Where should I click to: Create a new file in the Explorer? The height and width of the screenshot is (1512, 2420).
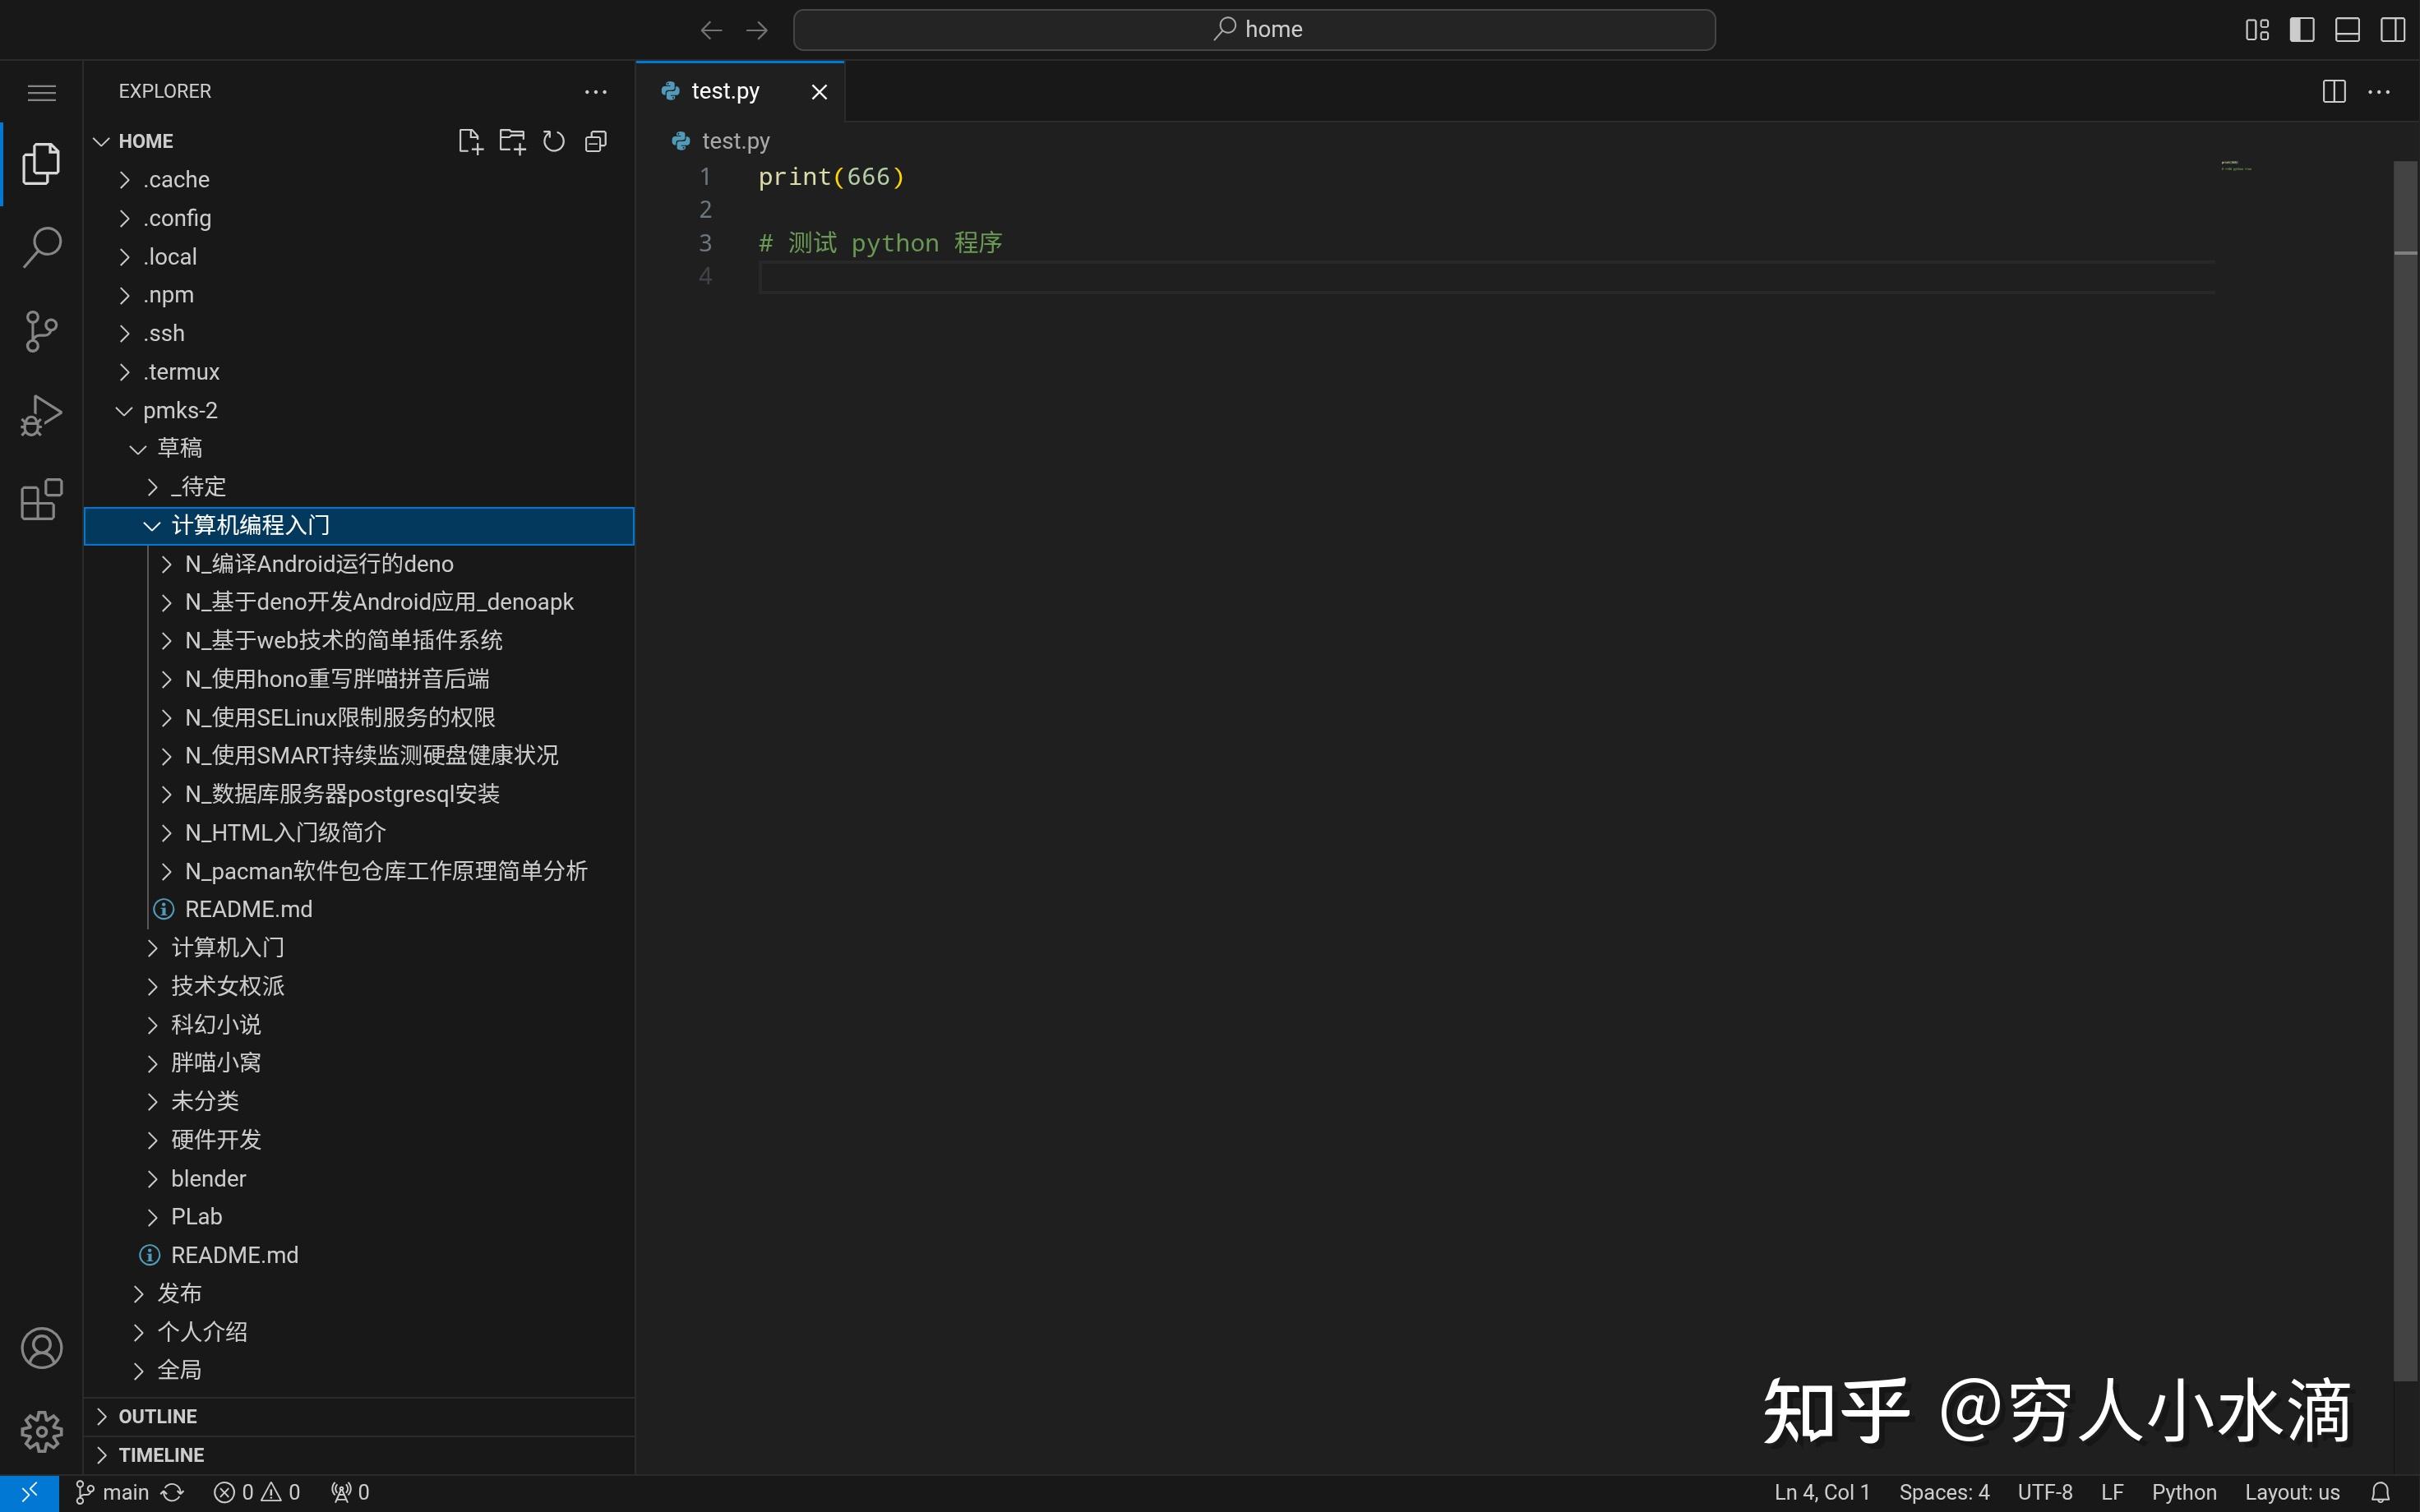[x=469, y=141]
